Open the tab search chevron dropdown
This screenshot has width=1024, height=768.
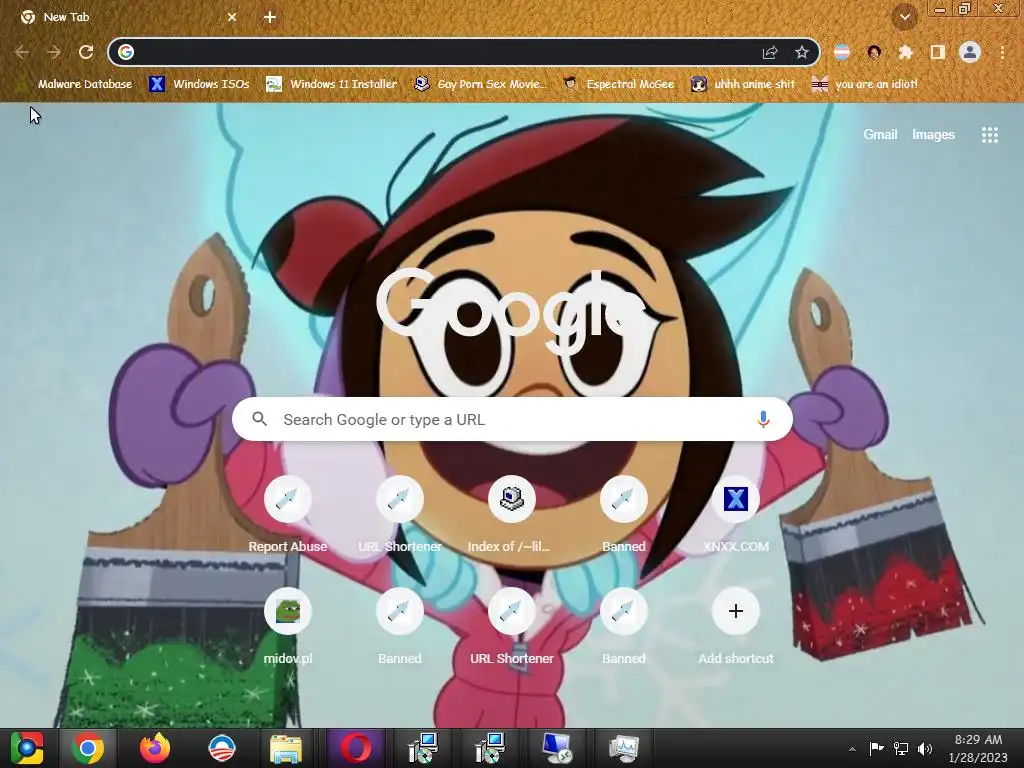[x=905, y=17]
